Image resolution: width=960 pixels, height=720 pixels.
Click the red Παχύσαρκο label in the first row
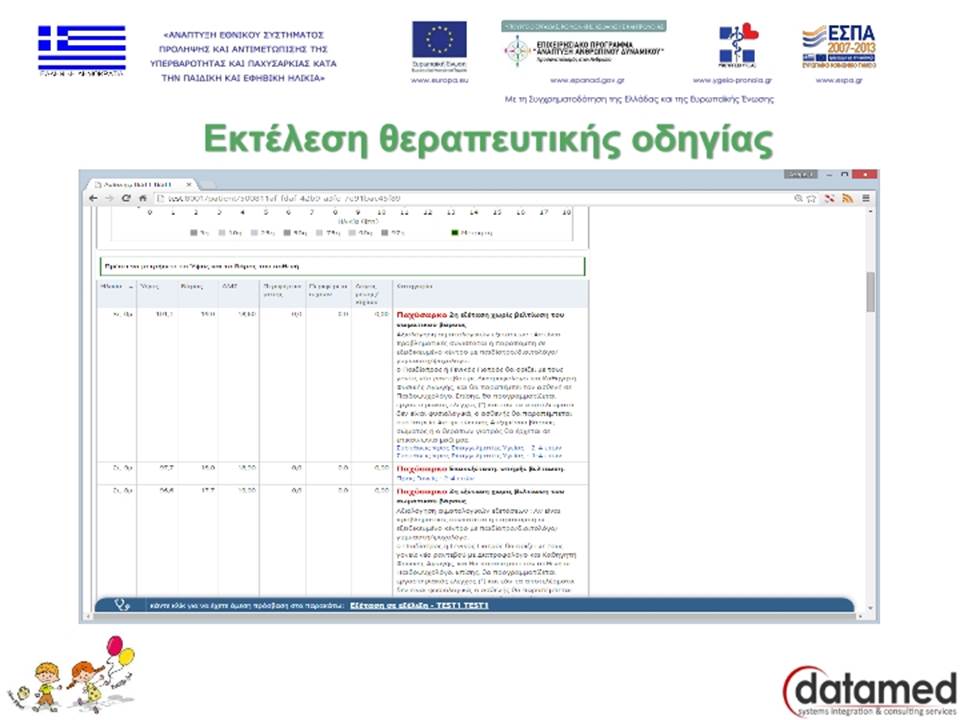[422, 315]
